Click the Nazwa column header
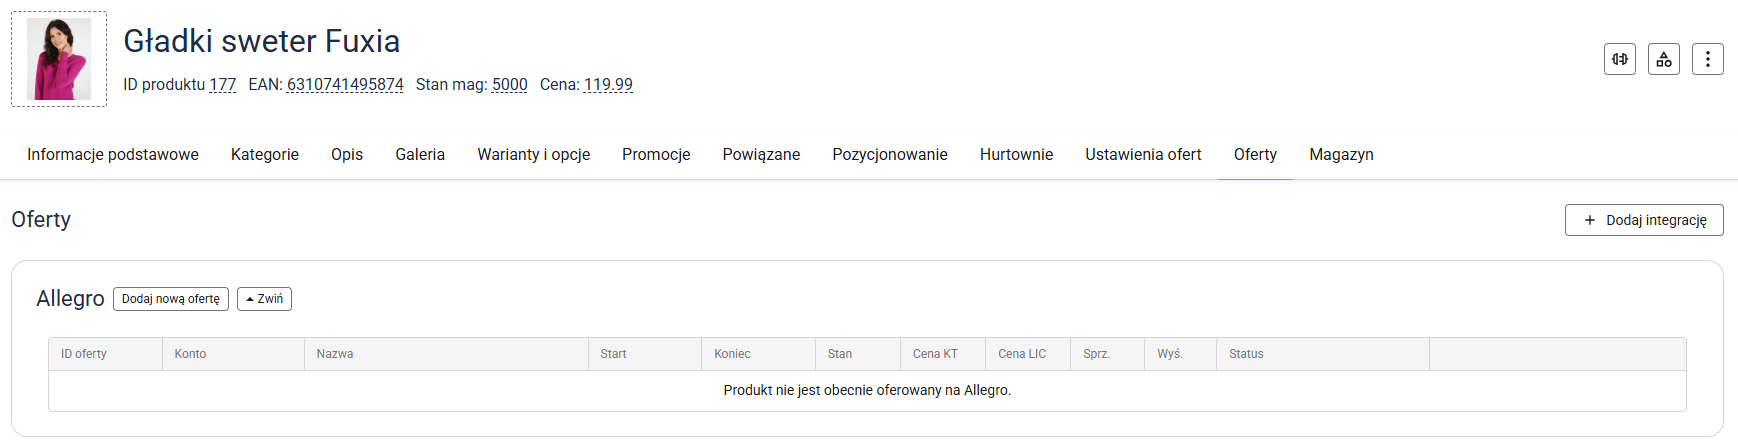Viewport: 1738px width, 447px height. tap(335, 354)
